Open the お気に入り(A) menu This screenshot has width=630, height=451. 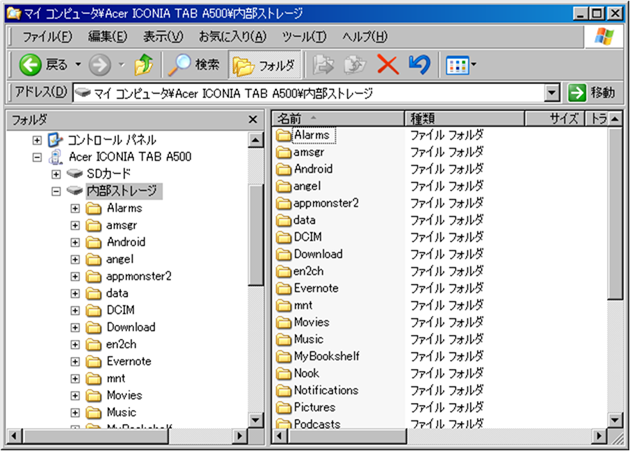pos(233,37)
